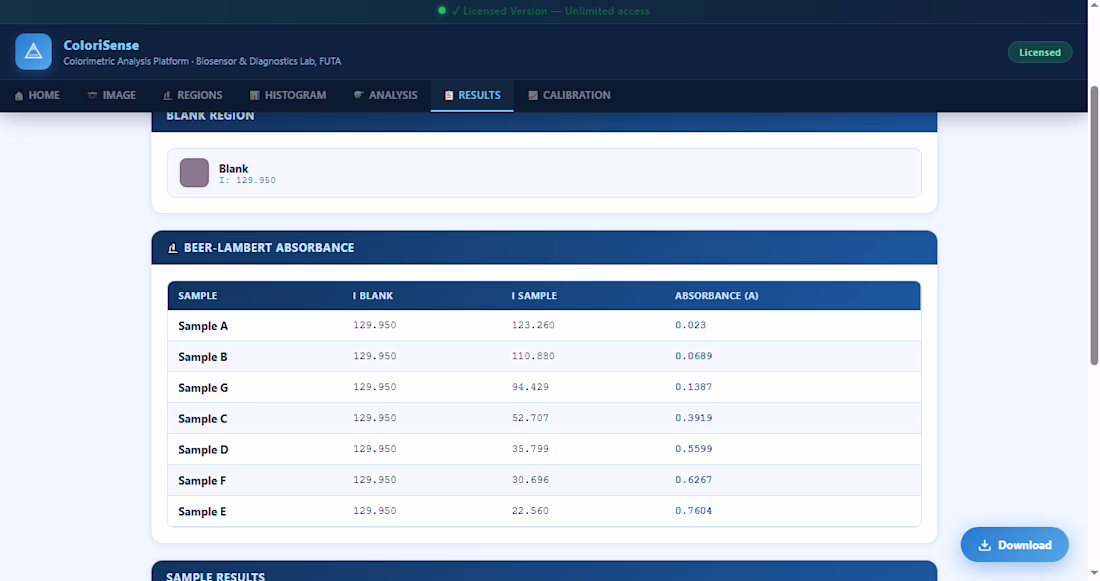
Task: Select the Sample C row label
Action: 203,418
